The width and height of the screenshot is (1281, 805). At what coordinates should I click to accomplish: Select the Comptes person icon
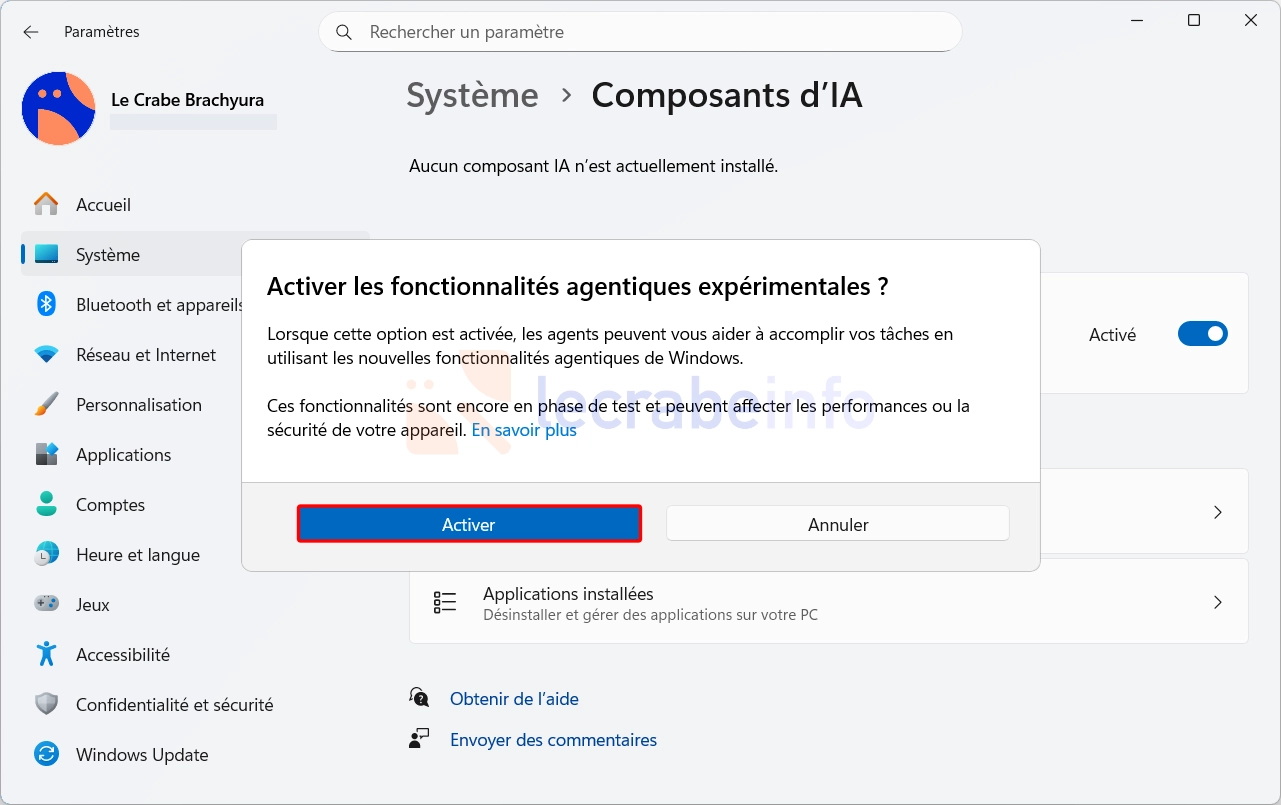pyautogui.click(x=46, y=505)
